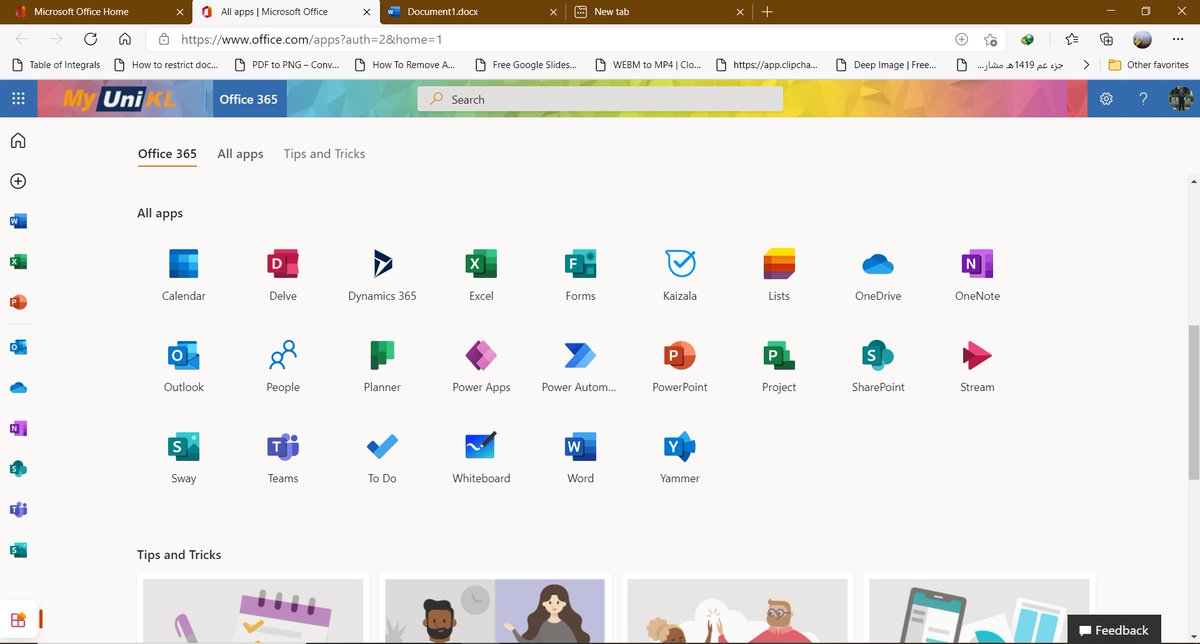Image resolution: width=1200 pixels, height=644 pixels.
Task: Open the To Do app
Action: pyautogui.click(x=382, y=456)
